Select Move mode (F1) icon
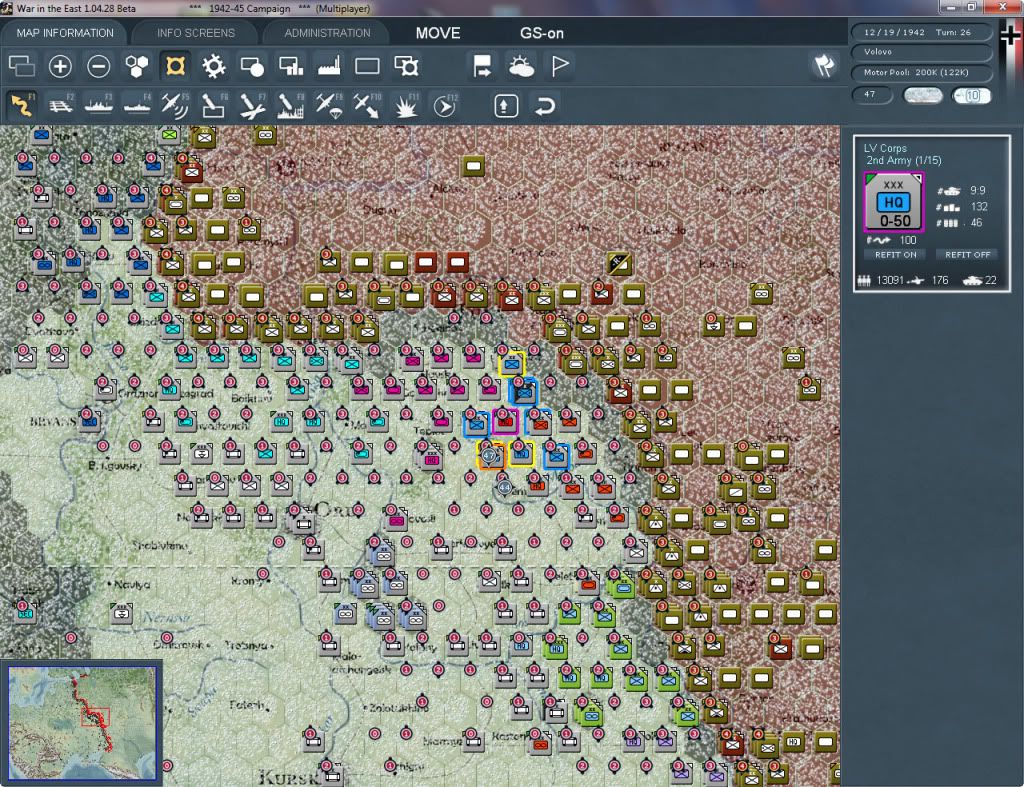This screenshot has height=787, width=1024. 22,105
